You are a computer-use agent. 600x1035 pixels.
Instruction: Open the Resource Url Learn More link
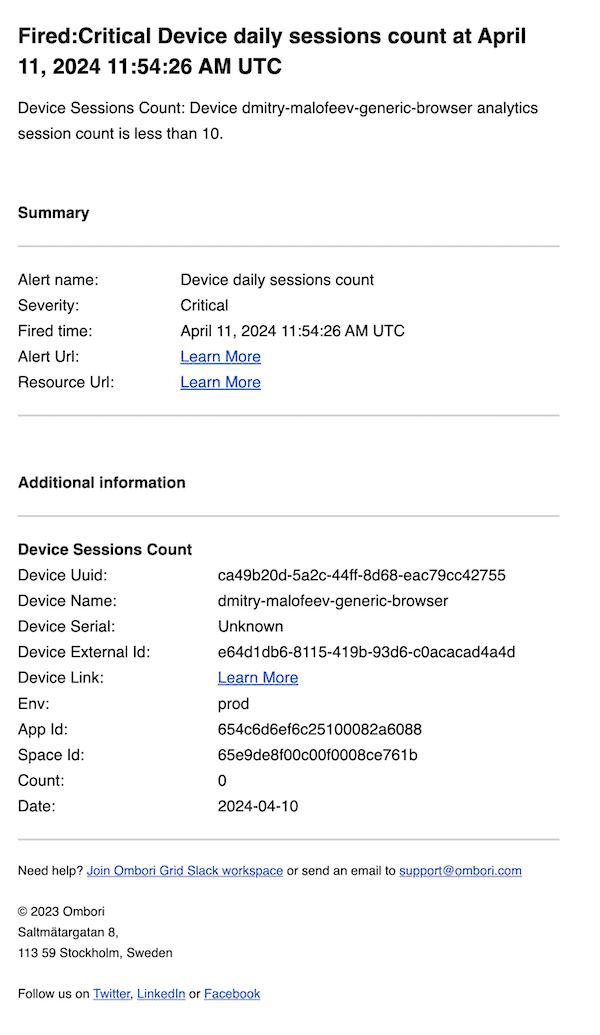coord(220,382)
